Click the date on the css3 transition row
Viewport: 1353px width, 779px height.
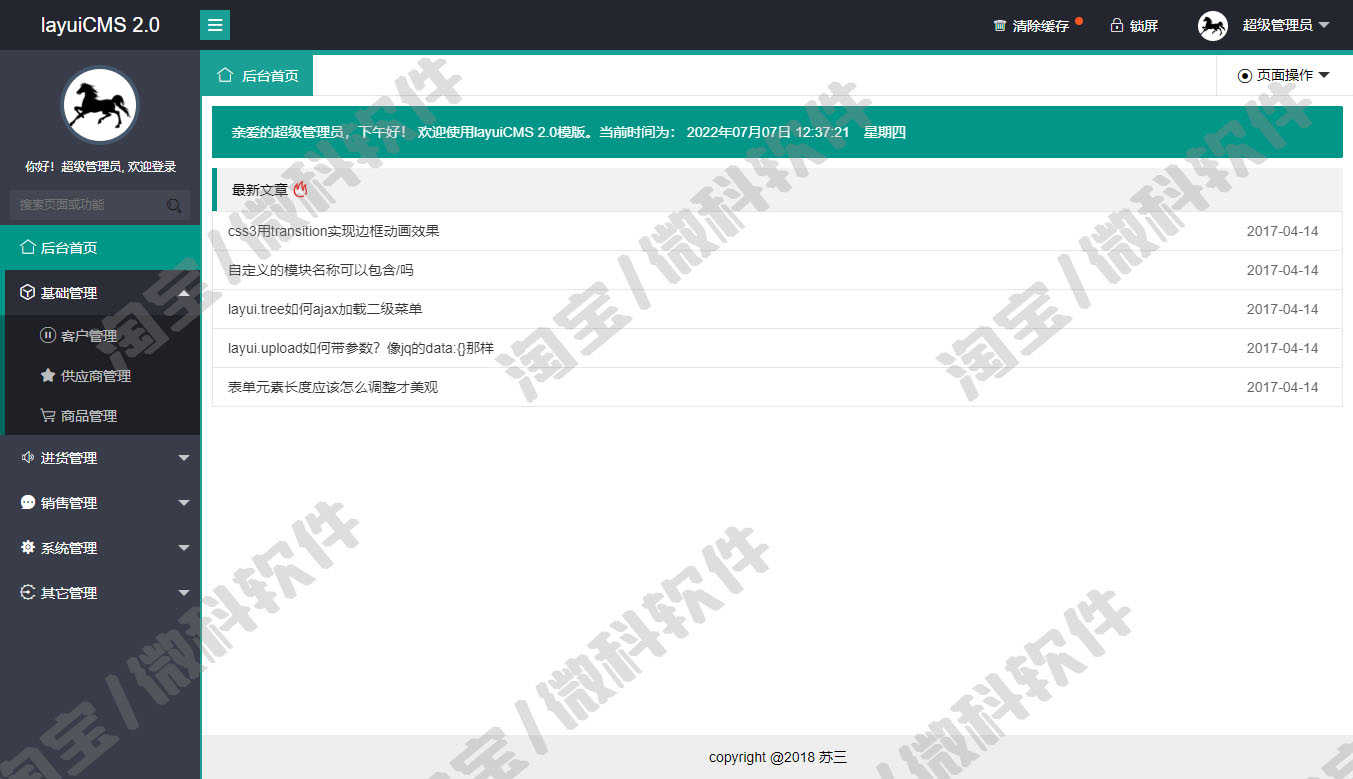1282,231
